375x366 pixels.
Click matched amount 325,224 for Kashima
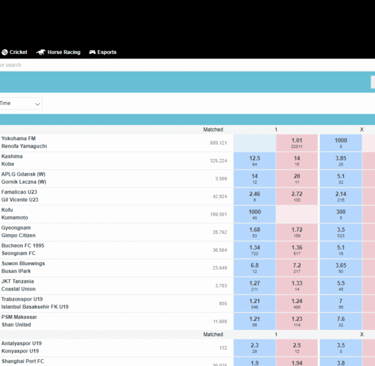tap(218, 161)
